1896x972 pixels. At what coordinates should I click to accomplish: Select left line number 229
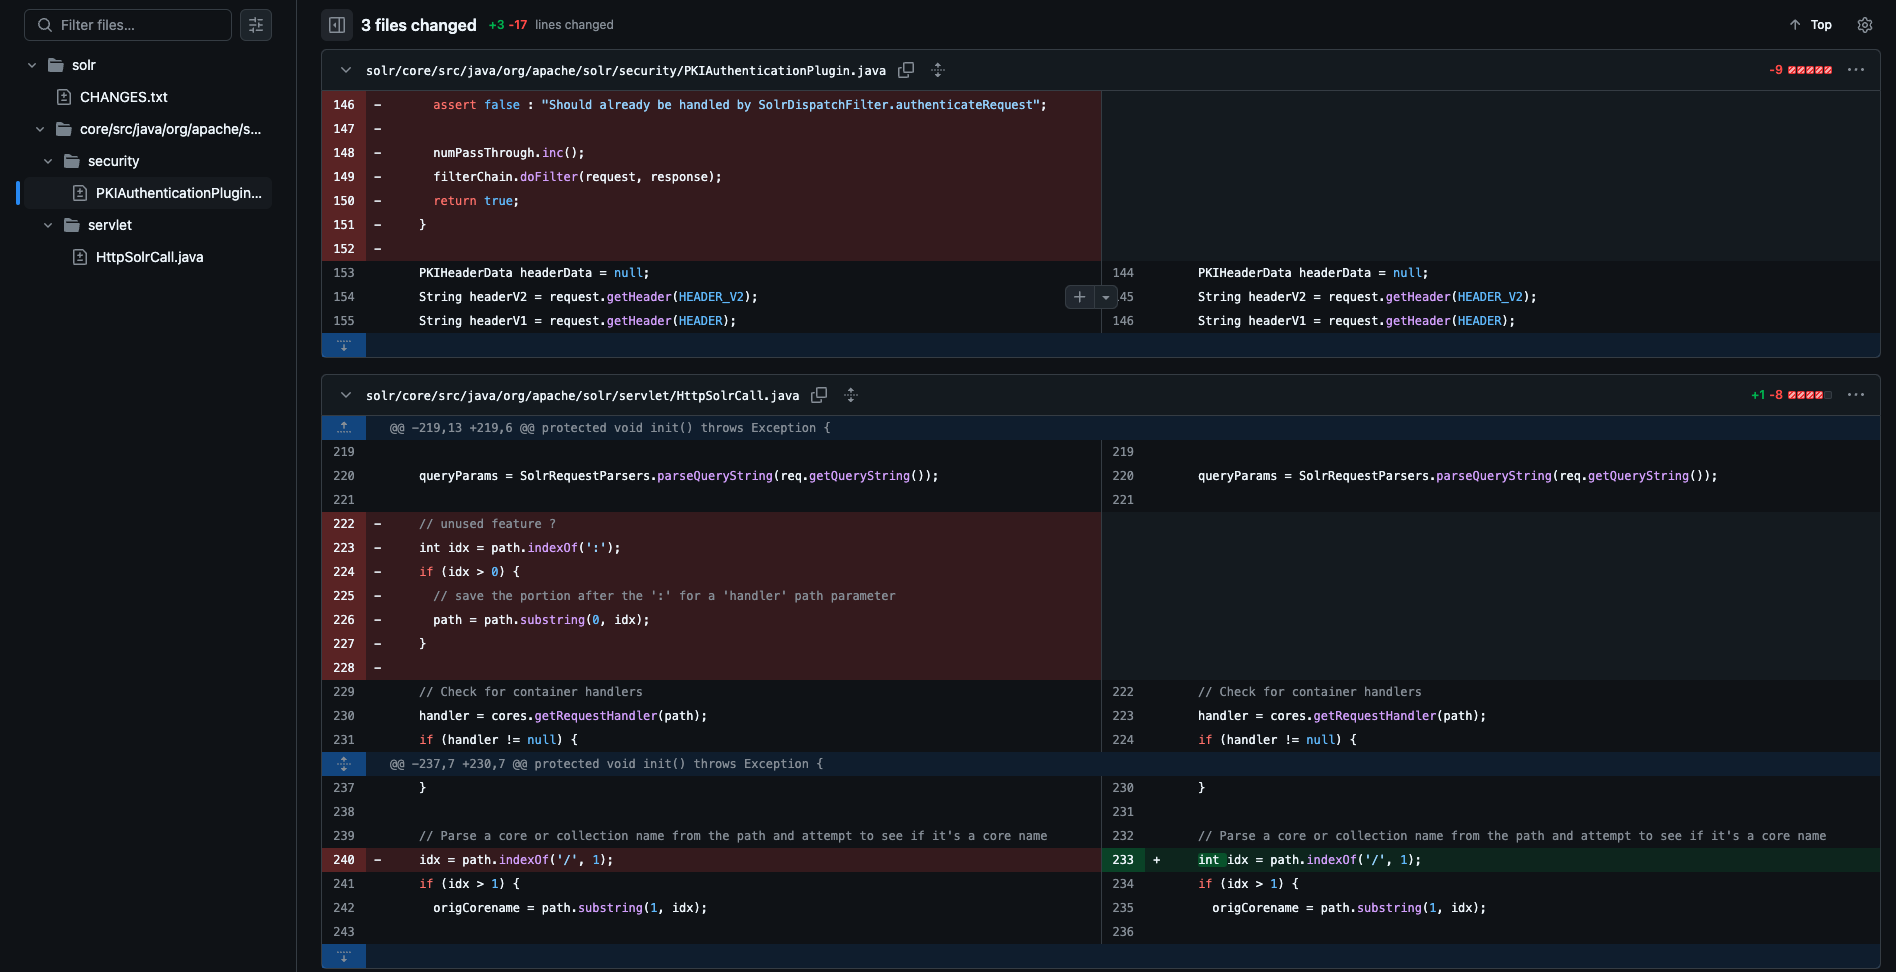point(344,692)
